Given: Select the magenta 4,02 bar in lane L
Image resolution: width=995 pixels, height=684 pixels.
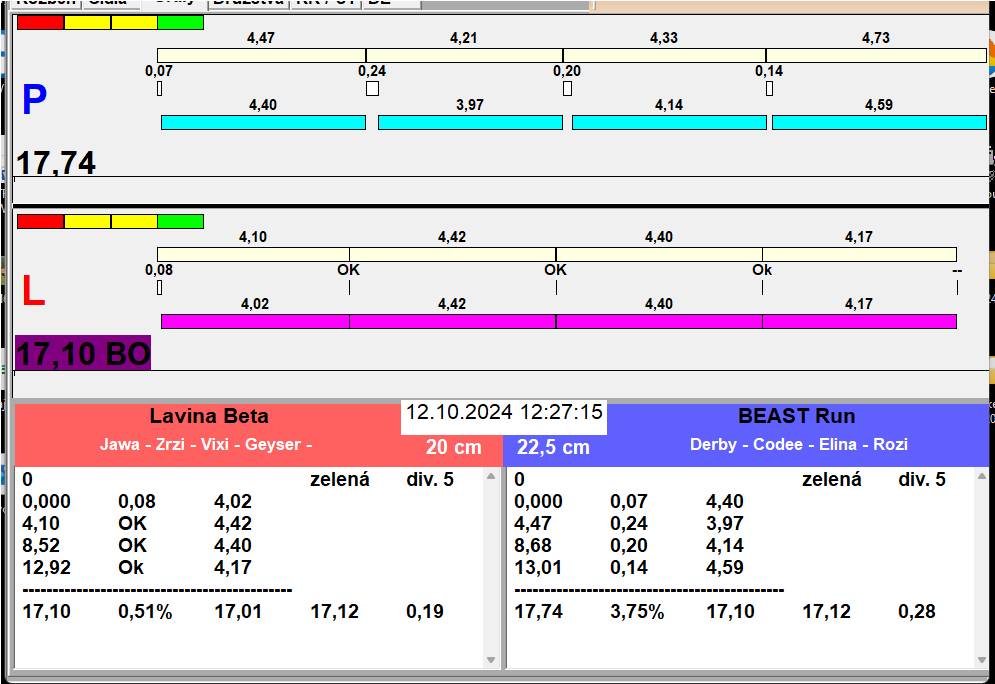Looking at the screenshot, I should coord(255,321).
